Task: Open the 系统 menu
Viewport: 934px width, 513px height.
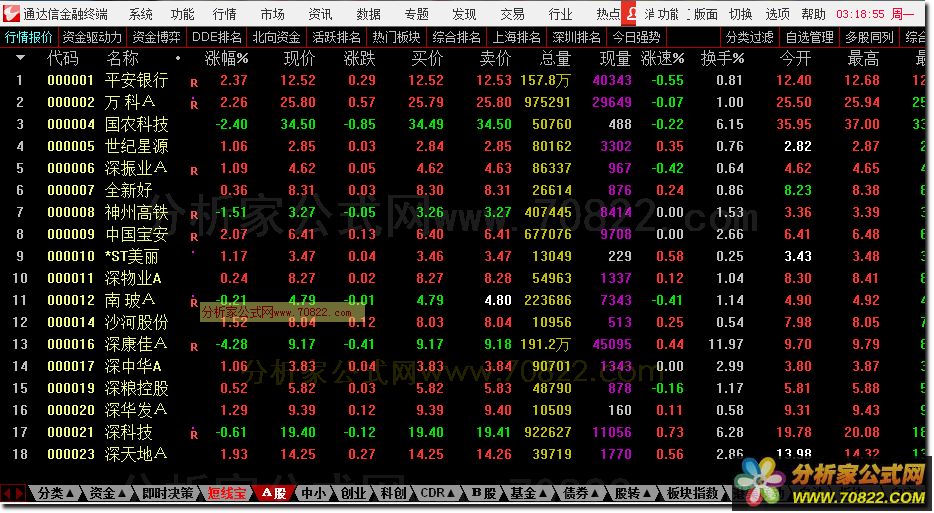Action: pyautogui.click(x=141, y=14)
